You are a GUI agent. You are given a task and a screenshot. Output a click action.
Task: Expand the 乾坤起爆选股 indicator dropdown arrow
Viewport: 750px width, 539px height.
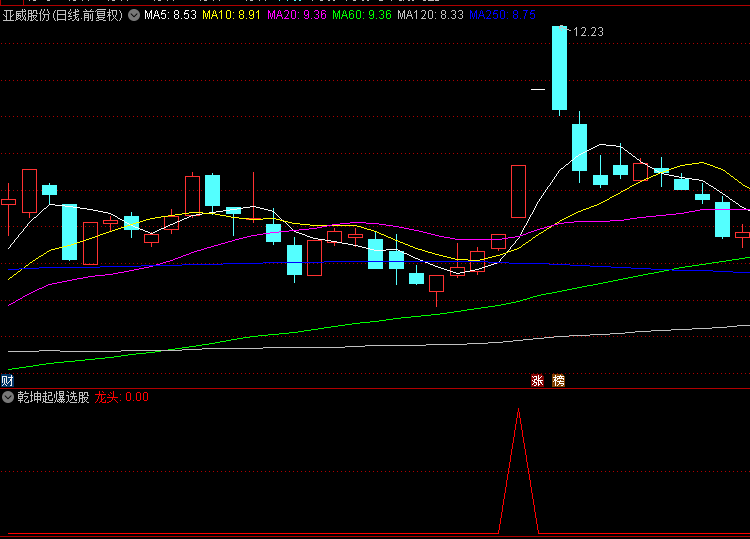[8, 397]
